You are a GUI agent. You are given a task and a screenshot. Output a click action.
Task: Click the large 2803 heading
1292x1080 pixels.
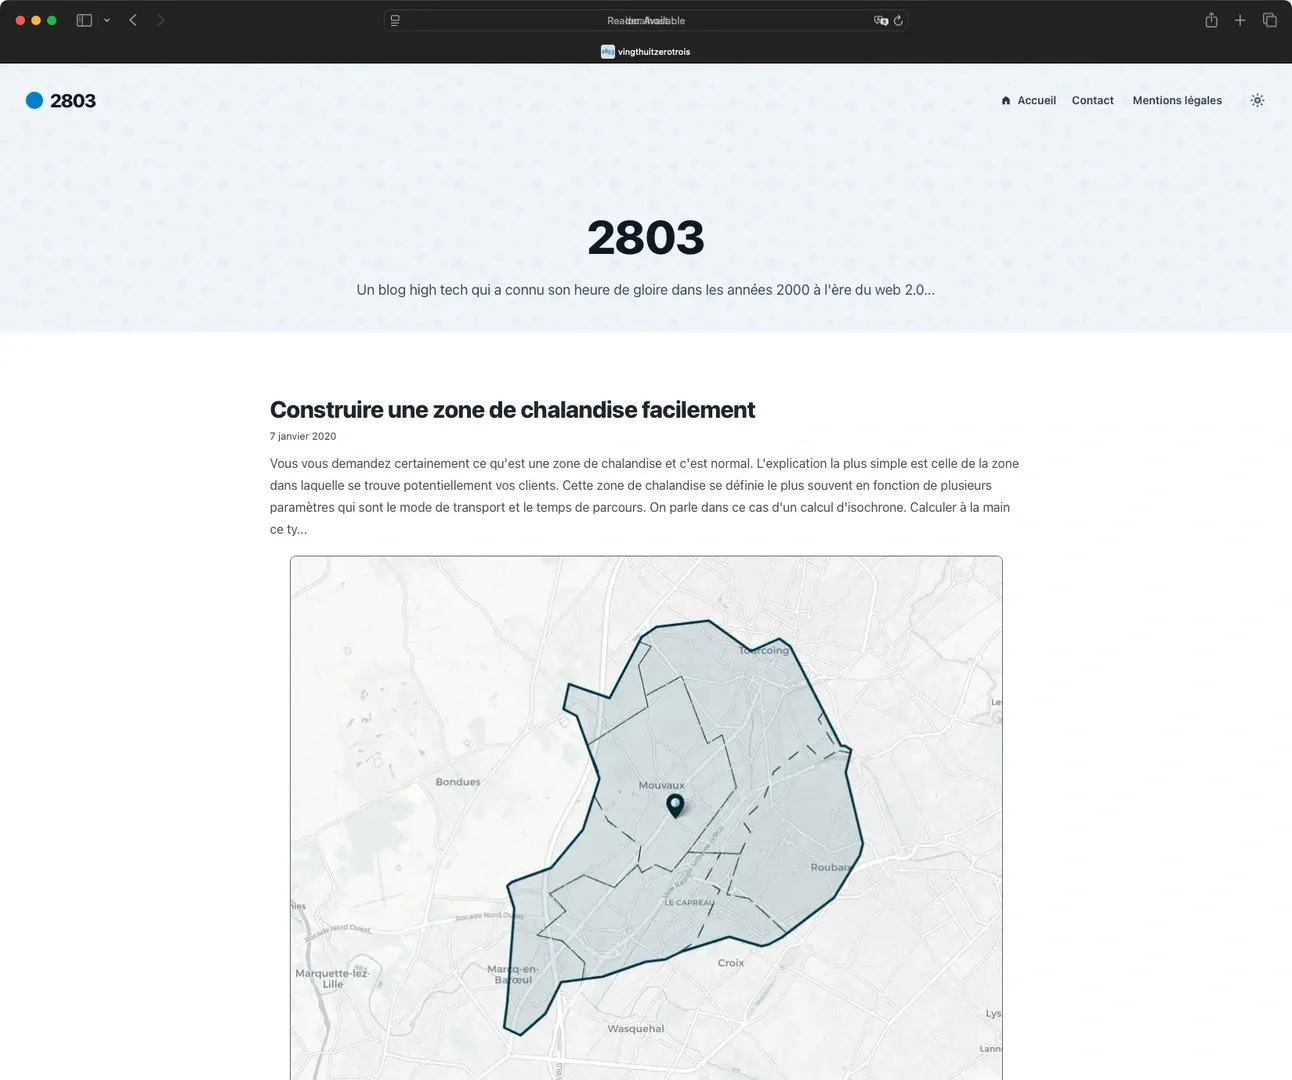[646, 238]
